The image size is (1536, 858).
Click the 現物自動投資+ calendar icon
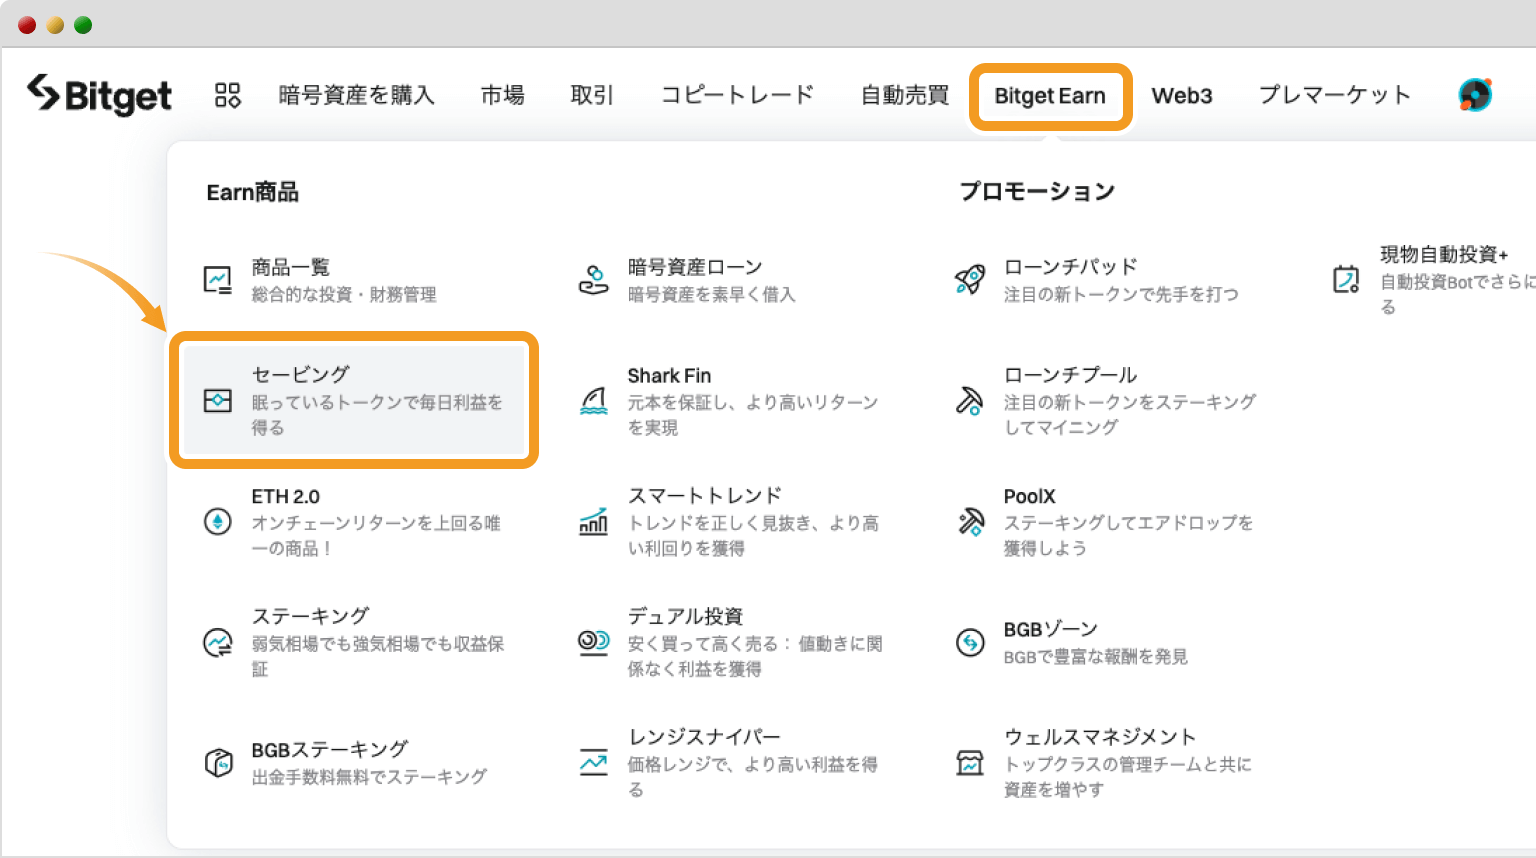pos(1346,279)
